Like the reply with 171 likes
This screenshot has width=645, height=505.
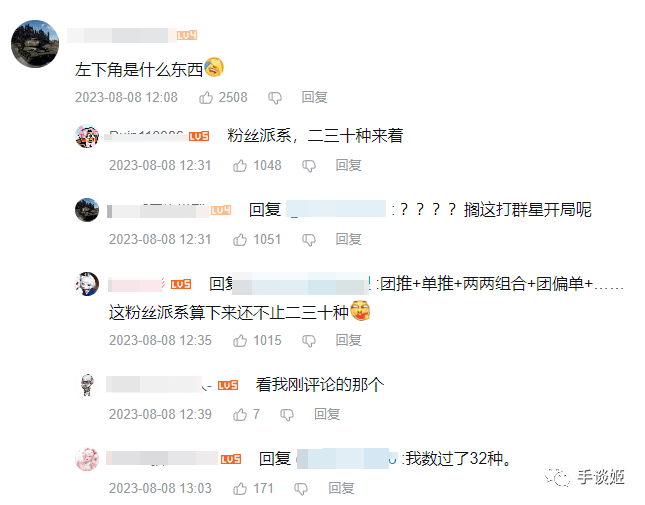(240, 489)
